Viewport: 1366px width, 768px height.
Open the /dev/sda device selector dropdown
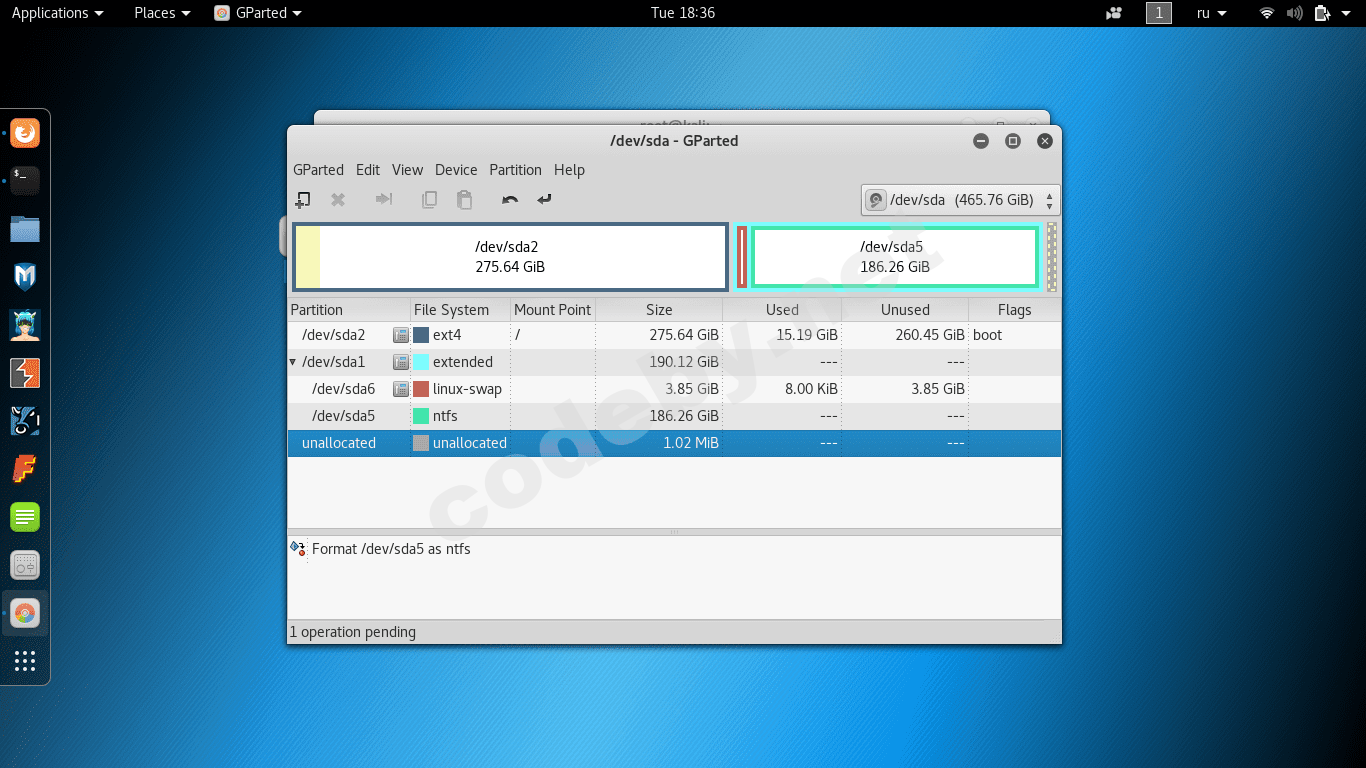960,200
